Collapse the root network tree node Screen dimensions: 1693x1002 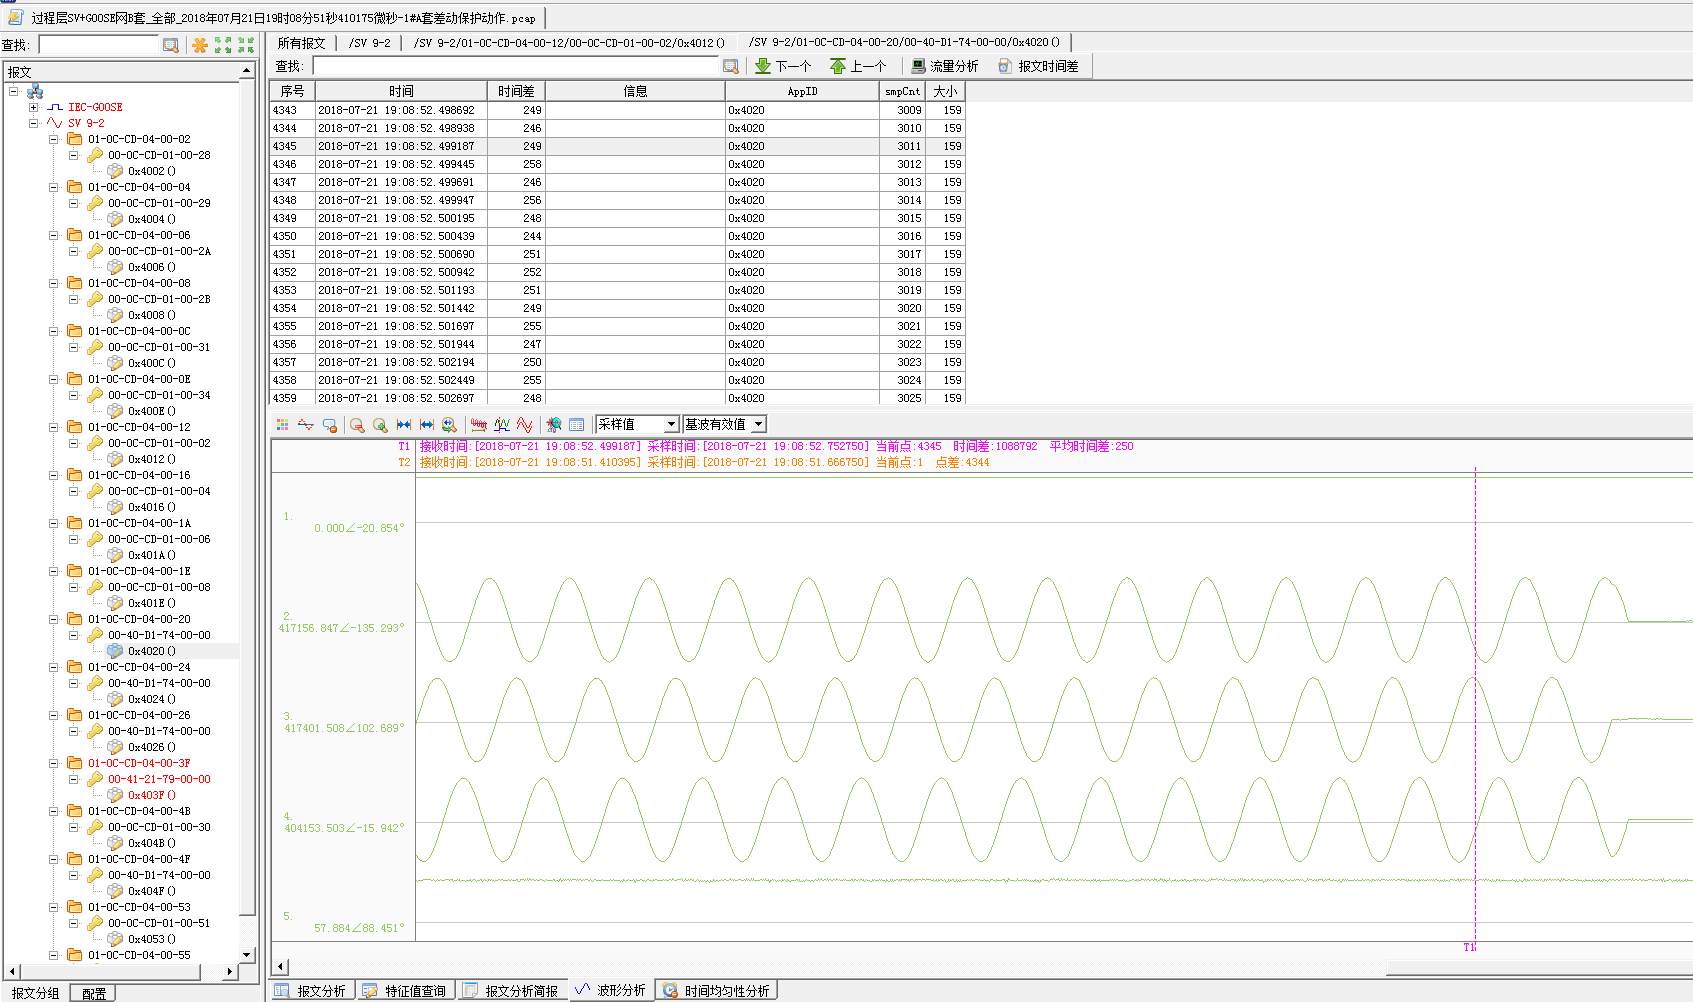click(14, 91)
